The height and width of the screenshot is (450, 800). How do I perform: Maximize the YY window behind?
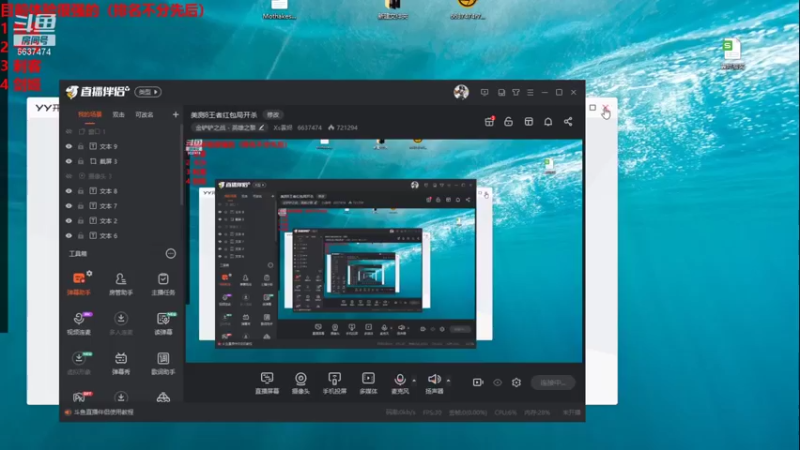[592, 108]
